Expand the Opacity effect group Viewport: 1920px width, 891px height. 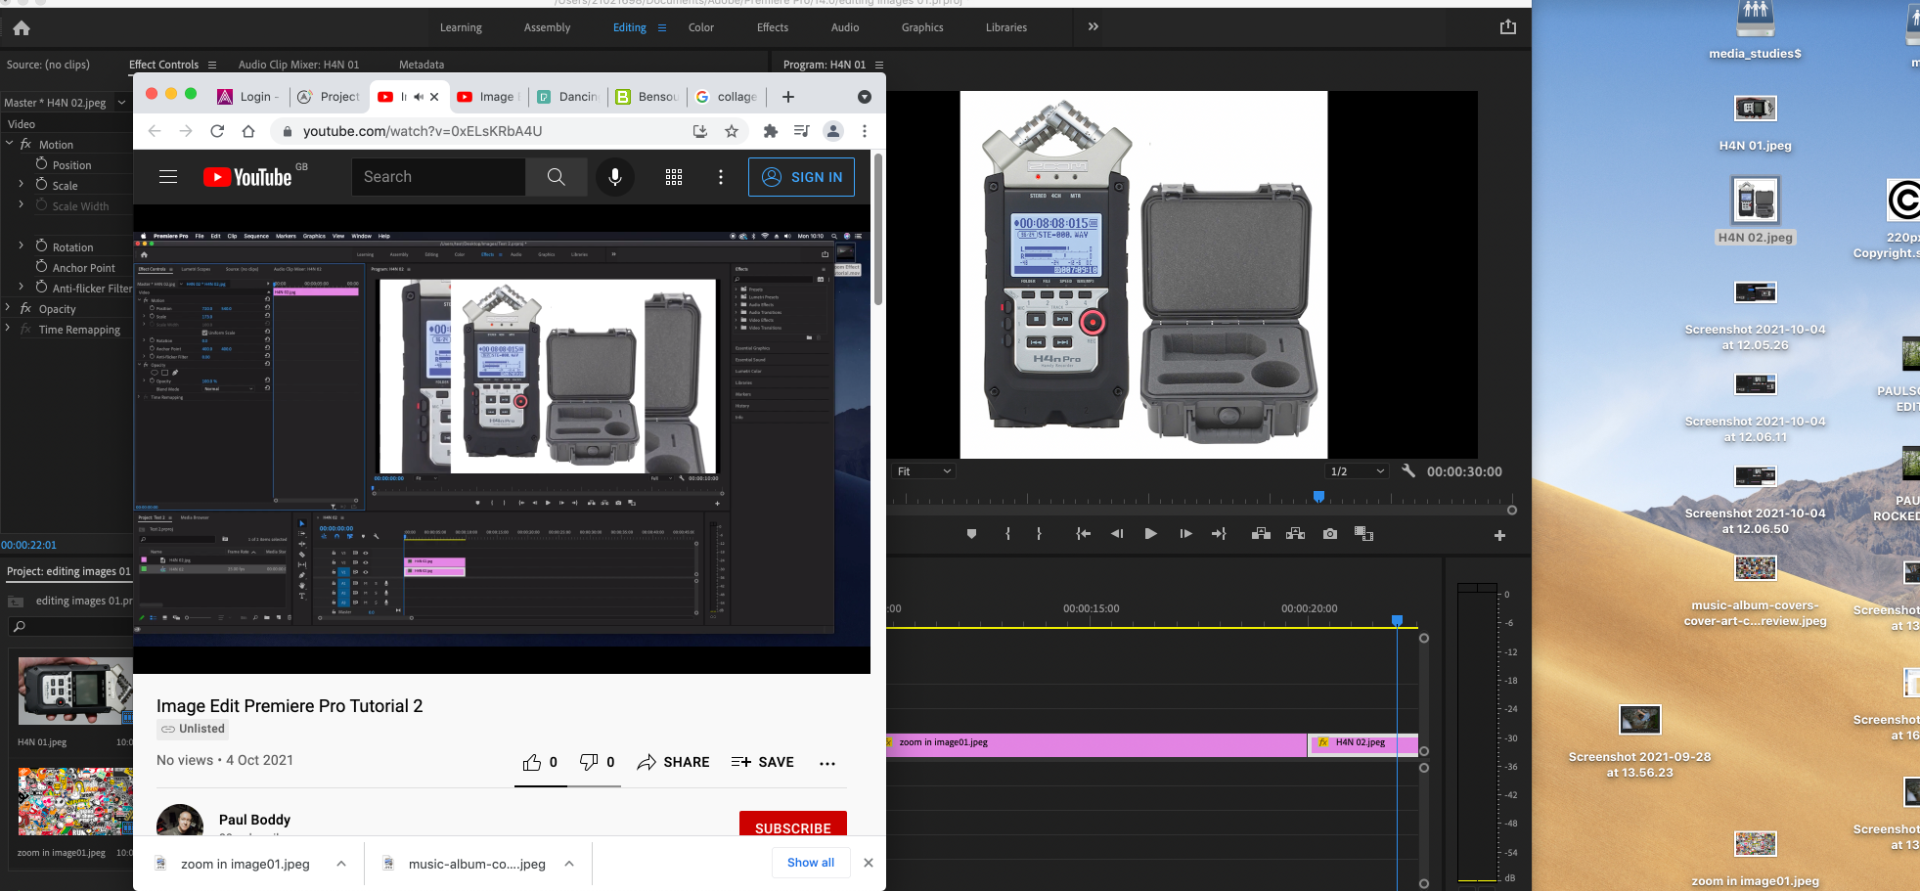pos(8,308)
